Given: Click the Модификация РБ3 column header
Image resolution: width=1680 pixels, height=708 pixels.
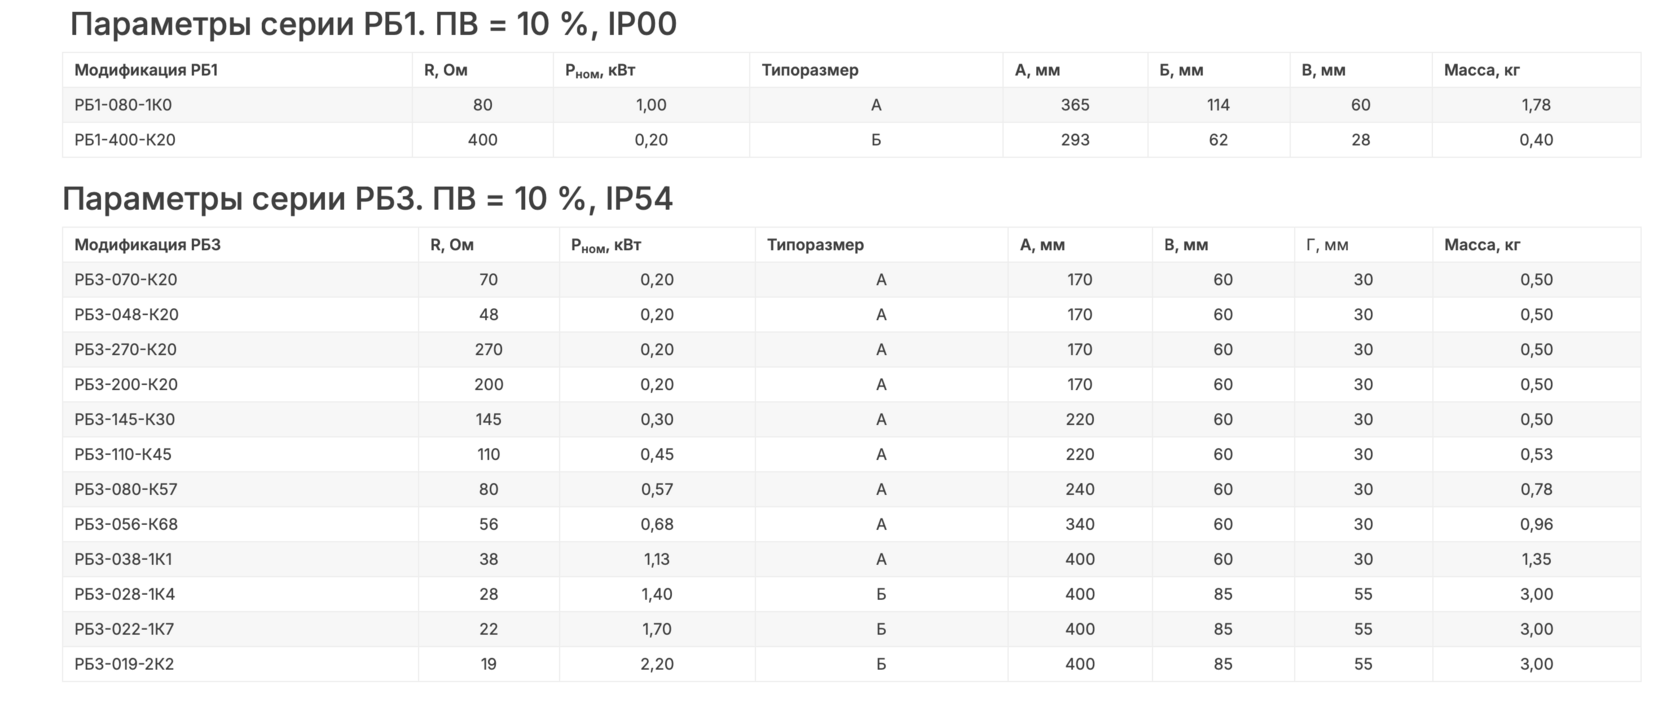Looking at the screenshot, I should [x=147, y=245].
